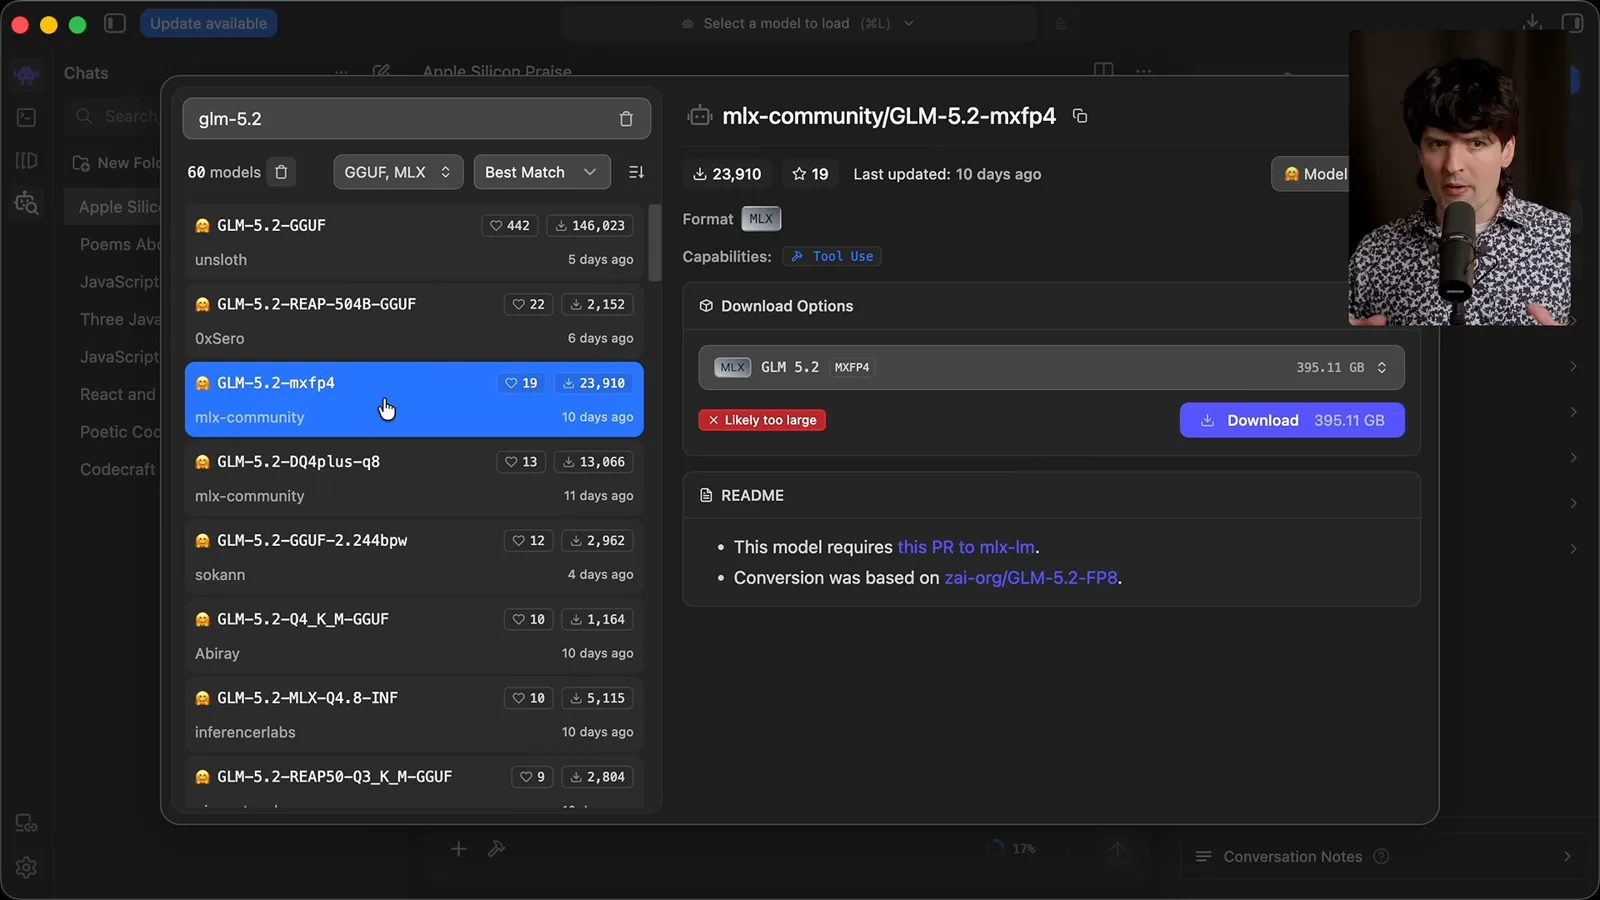Open the Best Match sort dropdown
The image size is (1600, 900).
541,172
